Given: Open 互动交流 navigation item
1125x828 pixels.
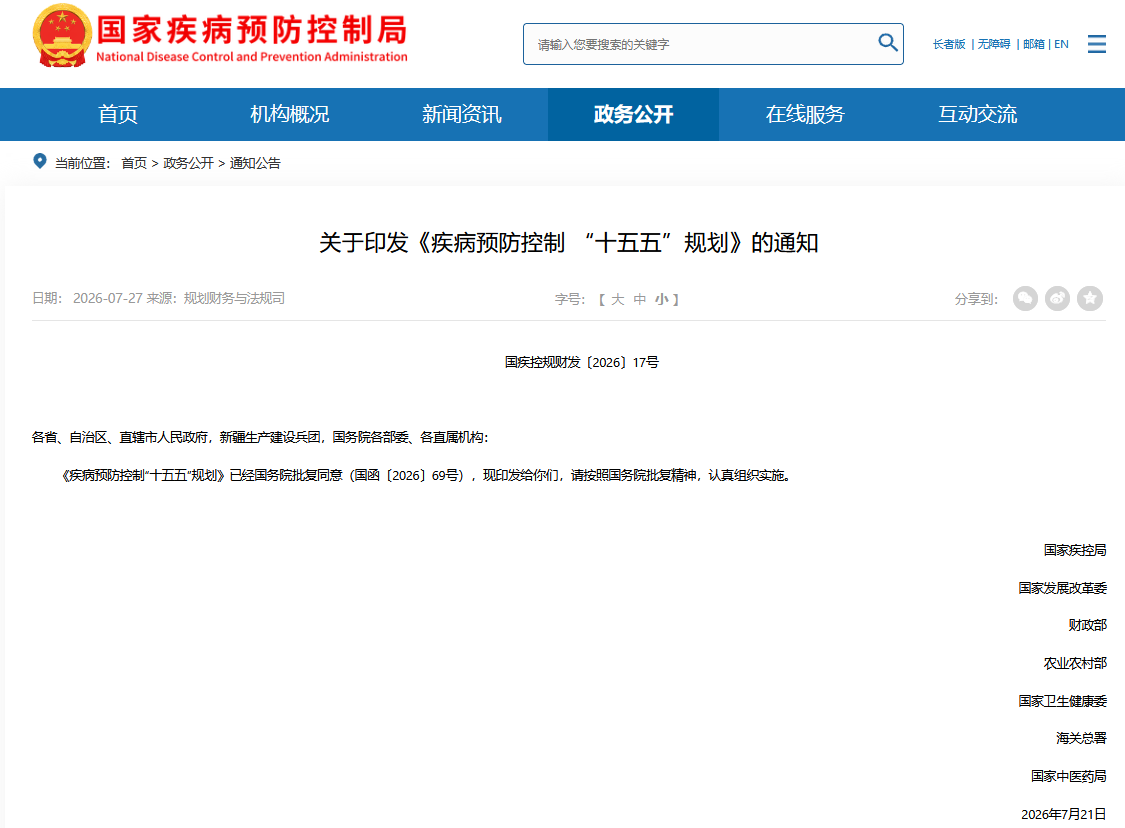Looking at the screenshot, I should coord(977,114).
